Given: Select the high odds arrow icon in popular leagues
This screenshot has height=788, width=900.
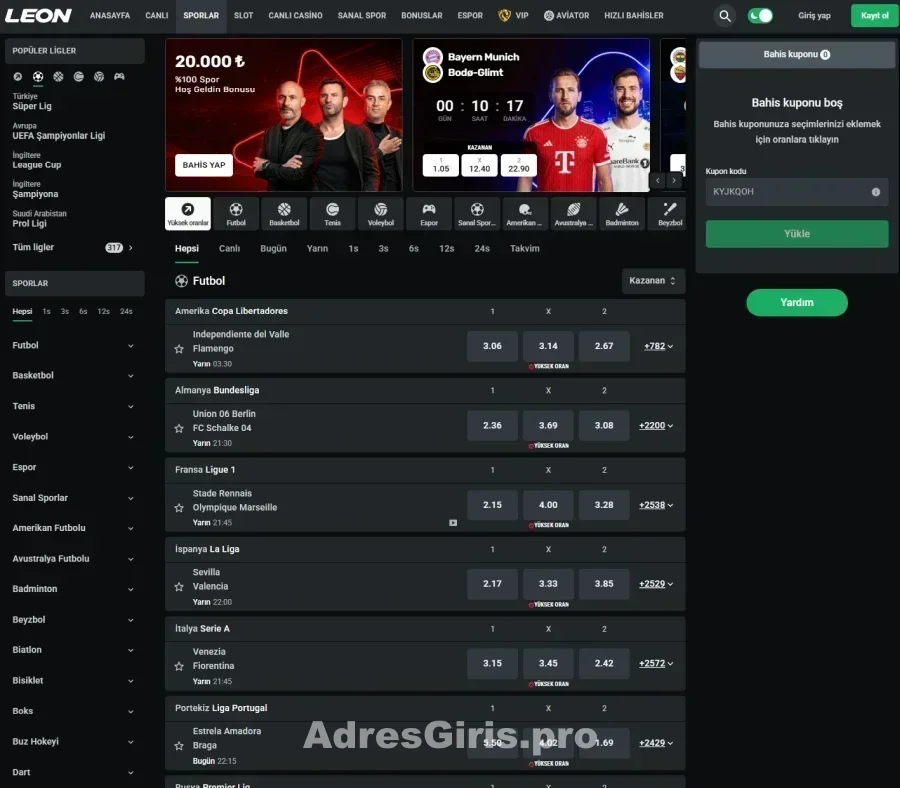Looking at the screenshot, I should (18, 76).
